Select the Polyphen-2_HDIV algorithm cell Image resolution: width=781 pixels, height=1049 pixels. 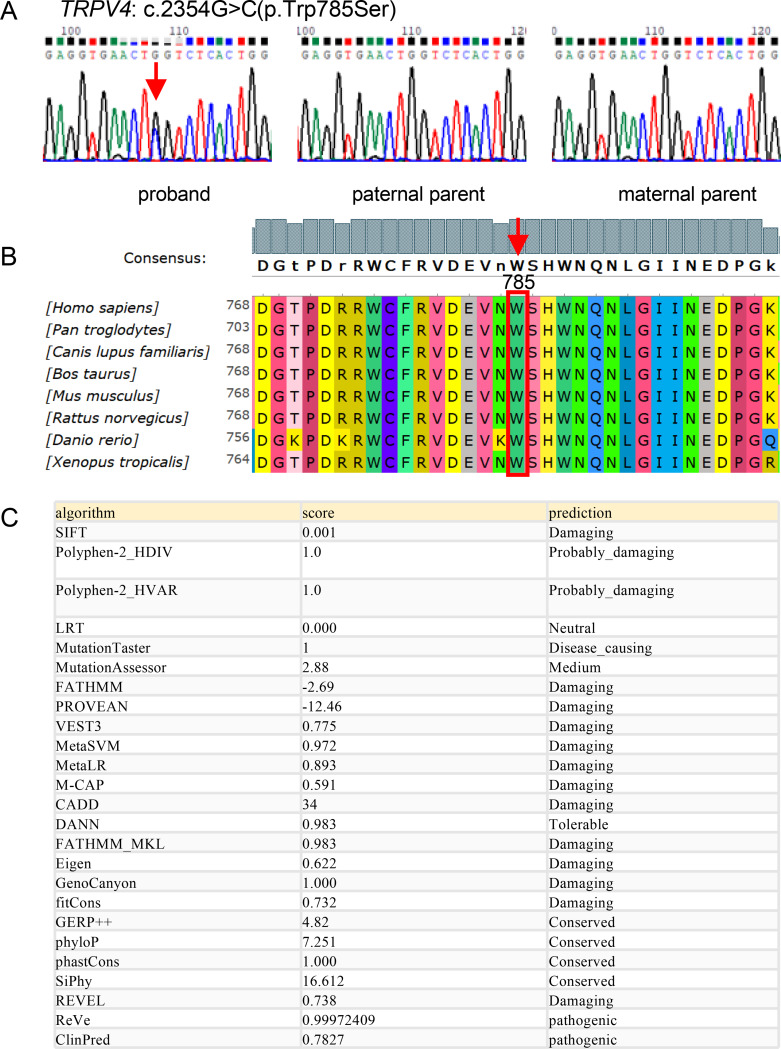click(x=177, y=560)
